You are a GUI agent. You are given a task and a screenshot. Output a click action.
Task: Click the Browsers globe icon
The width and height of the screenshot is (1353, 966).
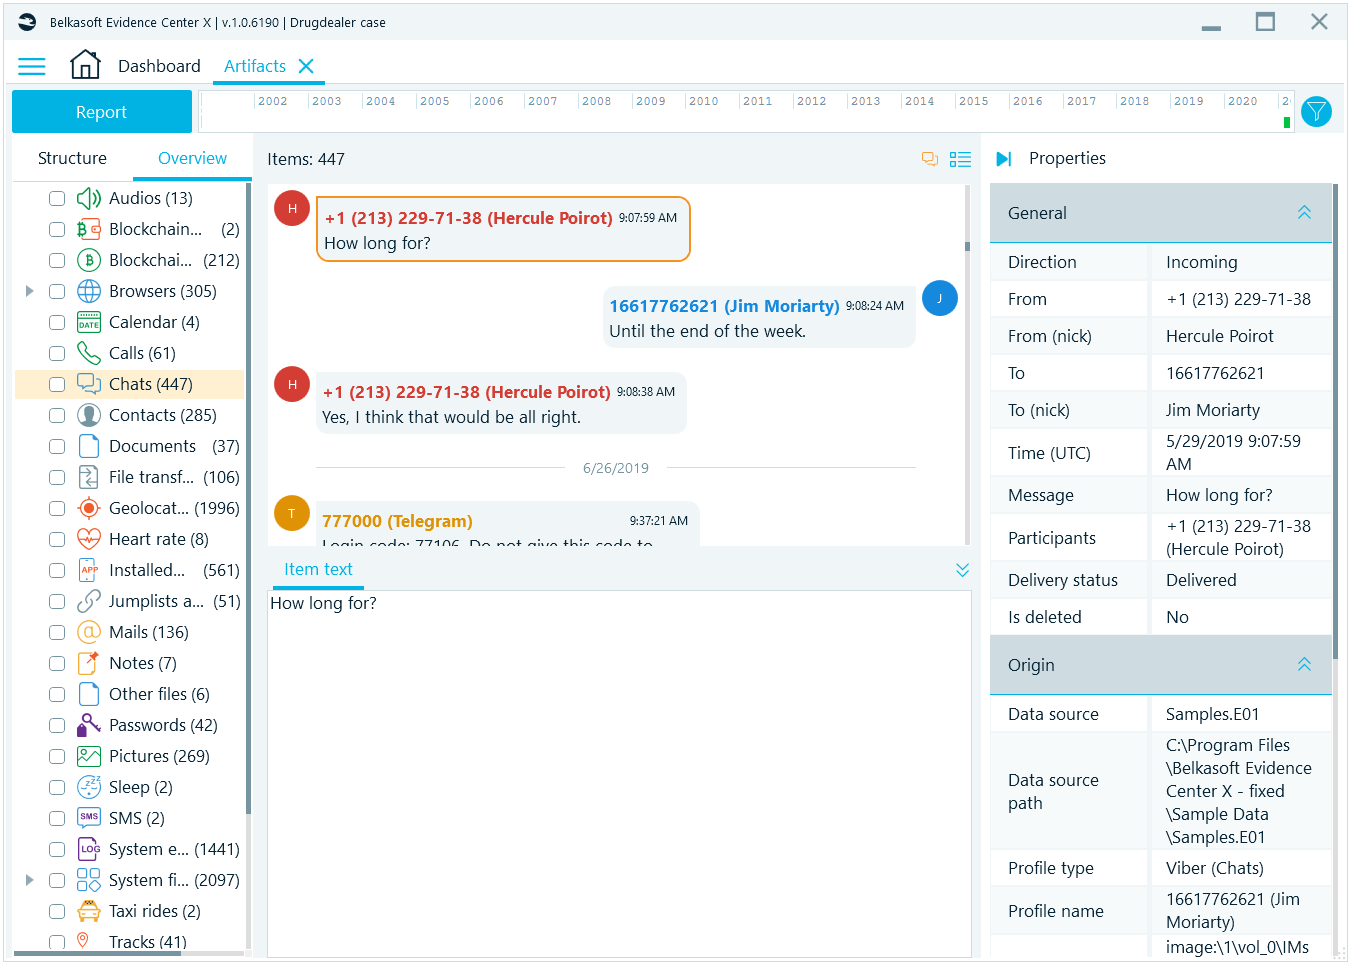(x=89, y=291)
